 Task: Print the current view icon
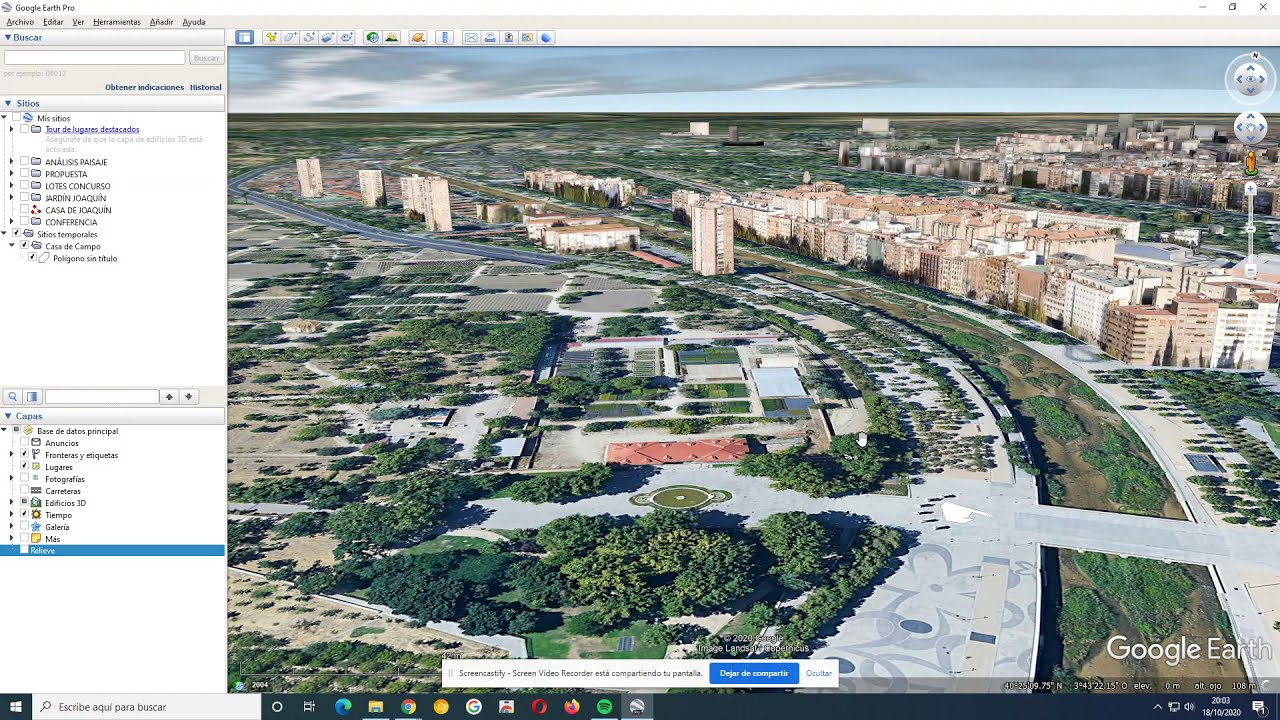pyautogui.click(x=490, y=37)
